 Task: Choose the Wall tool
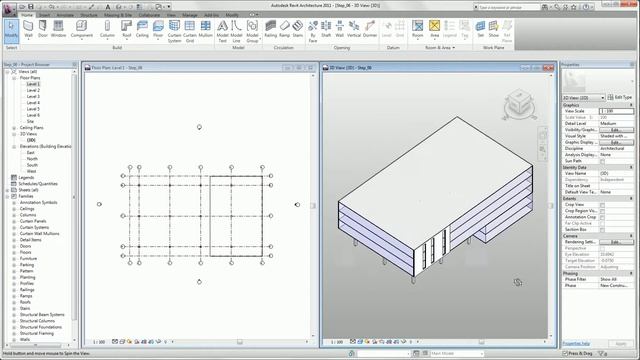pyautogui.click(x=28, y=30)
